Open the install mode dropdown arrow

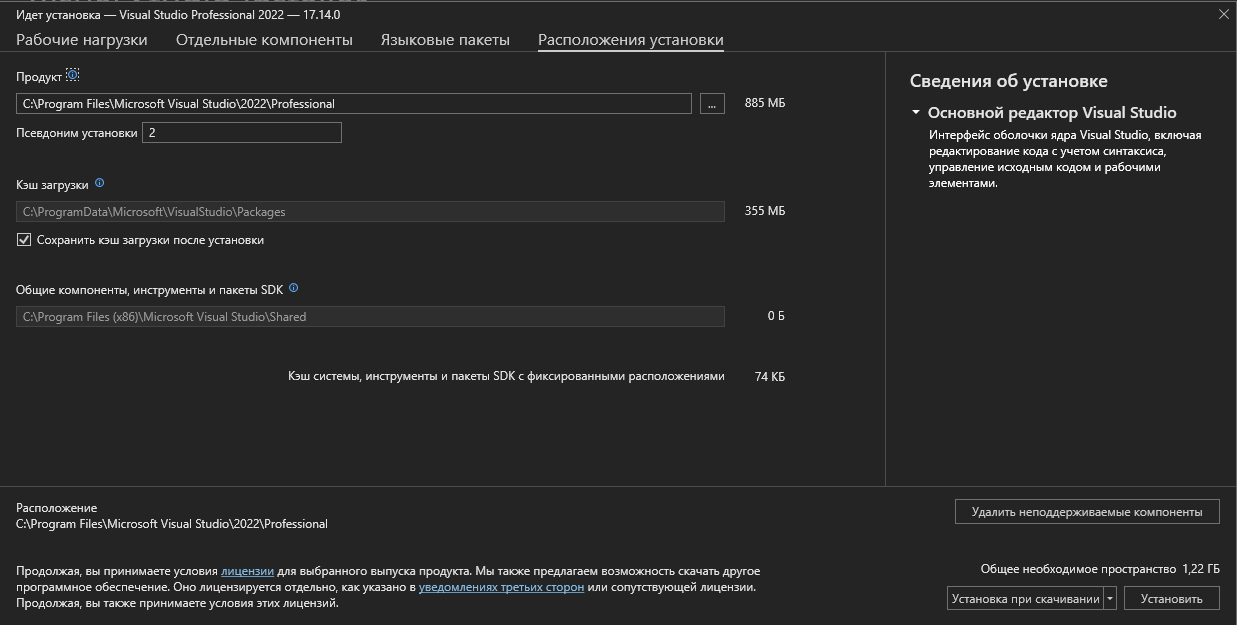tap(1110, 599)
